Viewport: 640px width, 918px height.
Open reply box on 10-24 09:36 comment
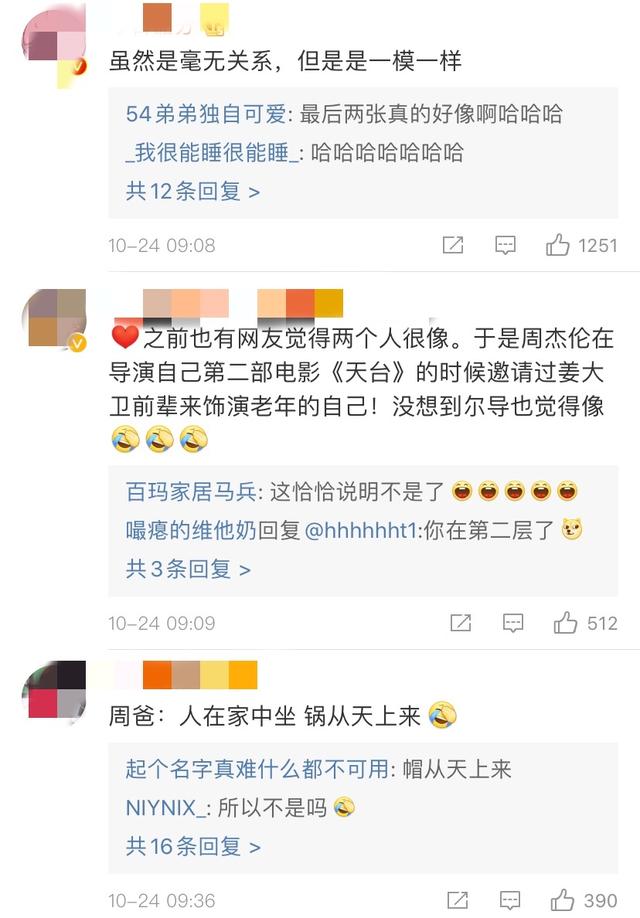tap(510, 901)
